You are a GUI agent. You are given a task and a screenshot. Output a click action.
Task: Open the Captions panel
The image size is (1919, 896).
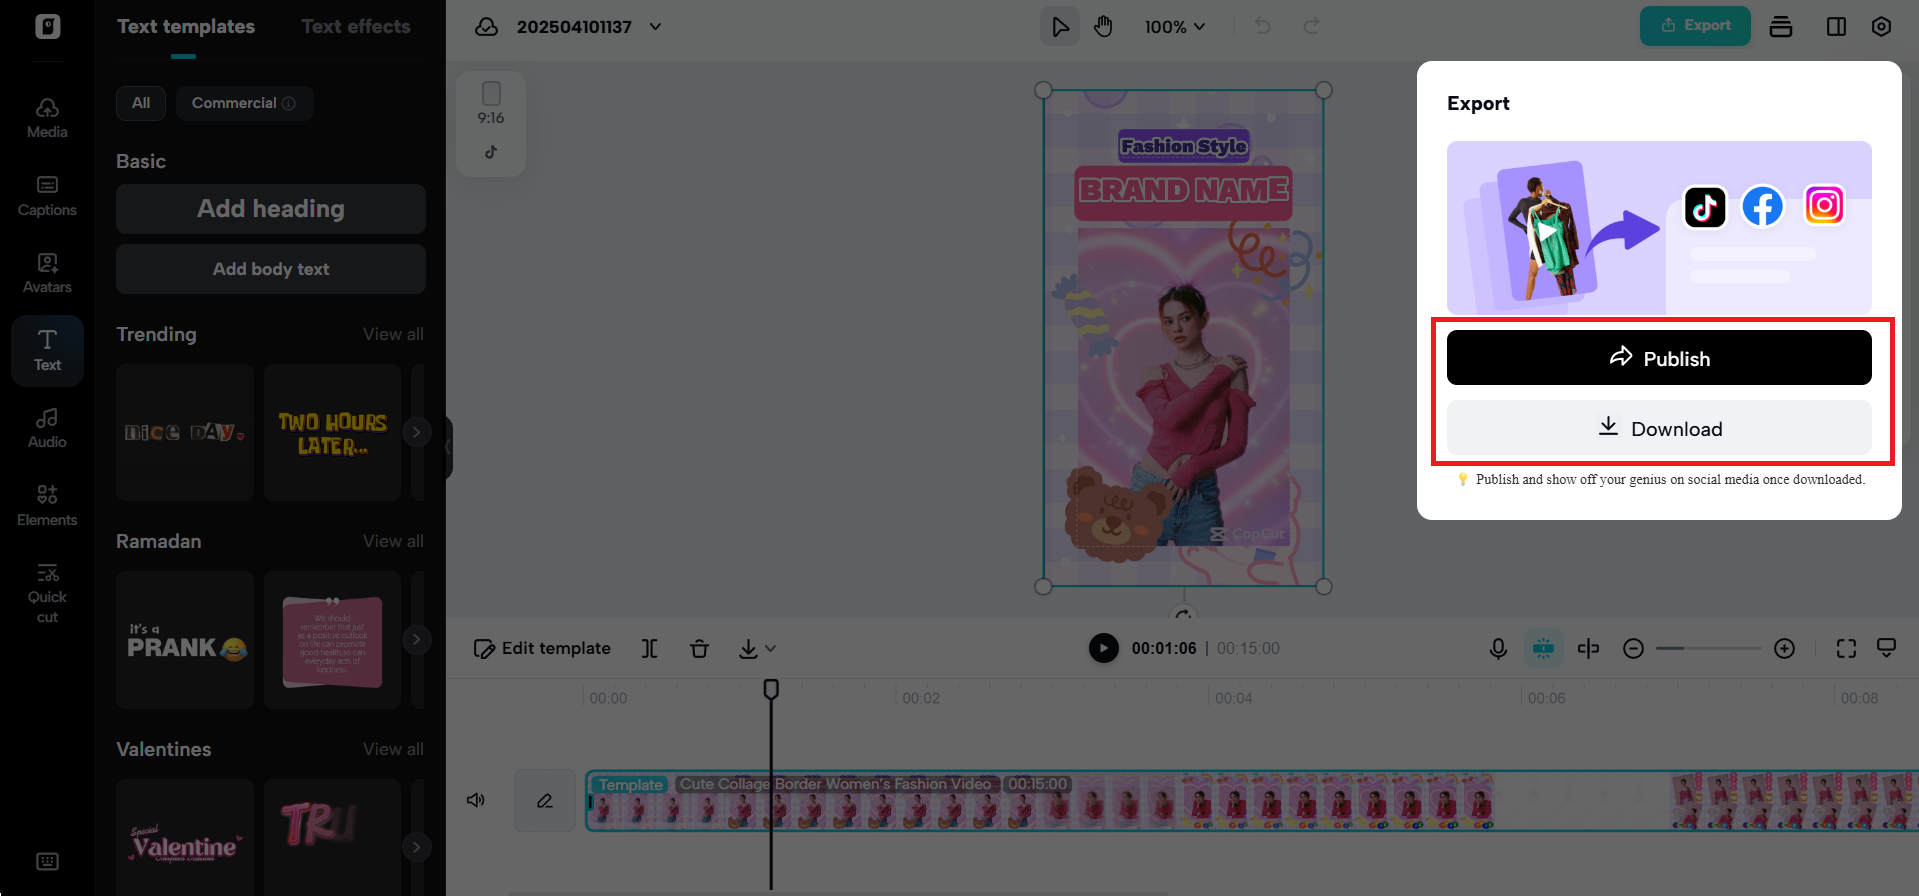[x=47, y=196]
